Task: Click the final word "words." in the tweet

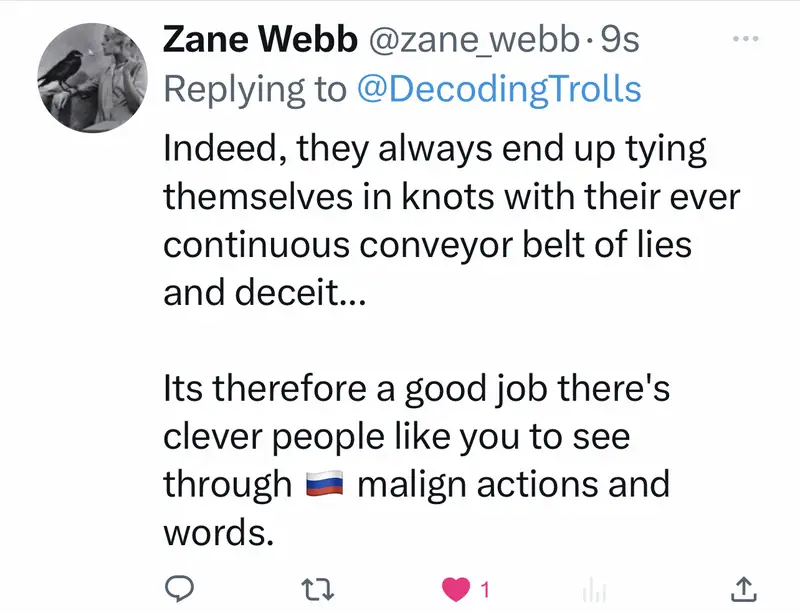Action: click(x=217, y=532)
